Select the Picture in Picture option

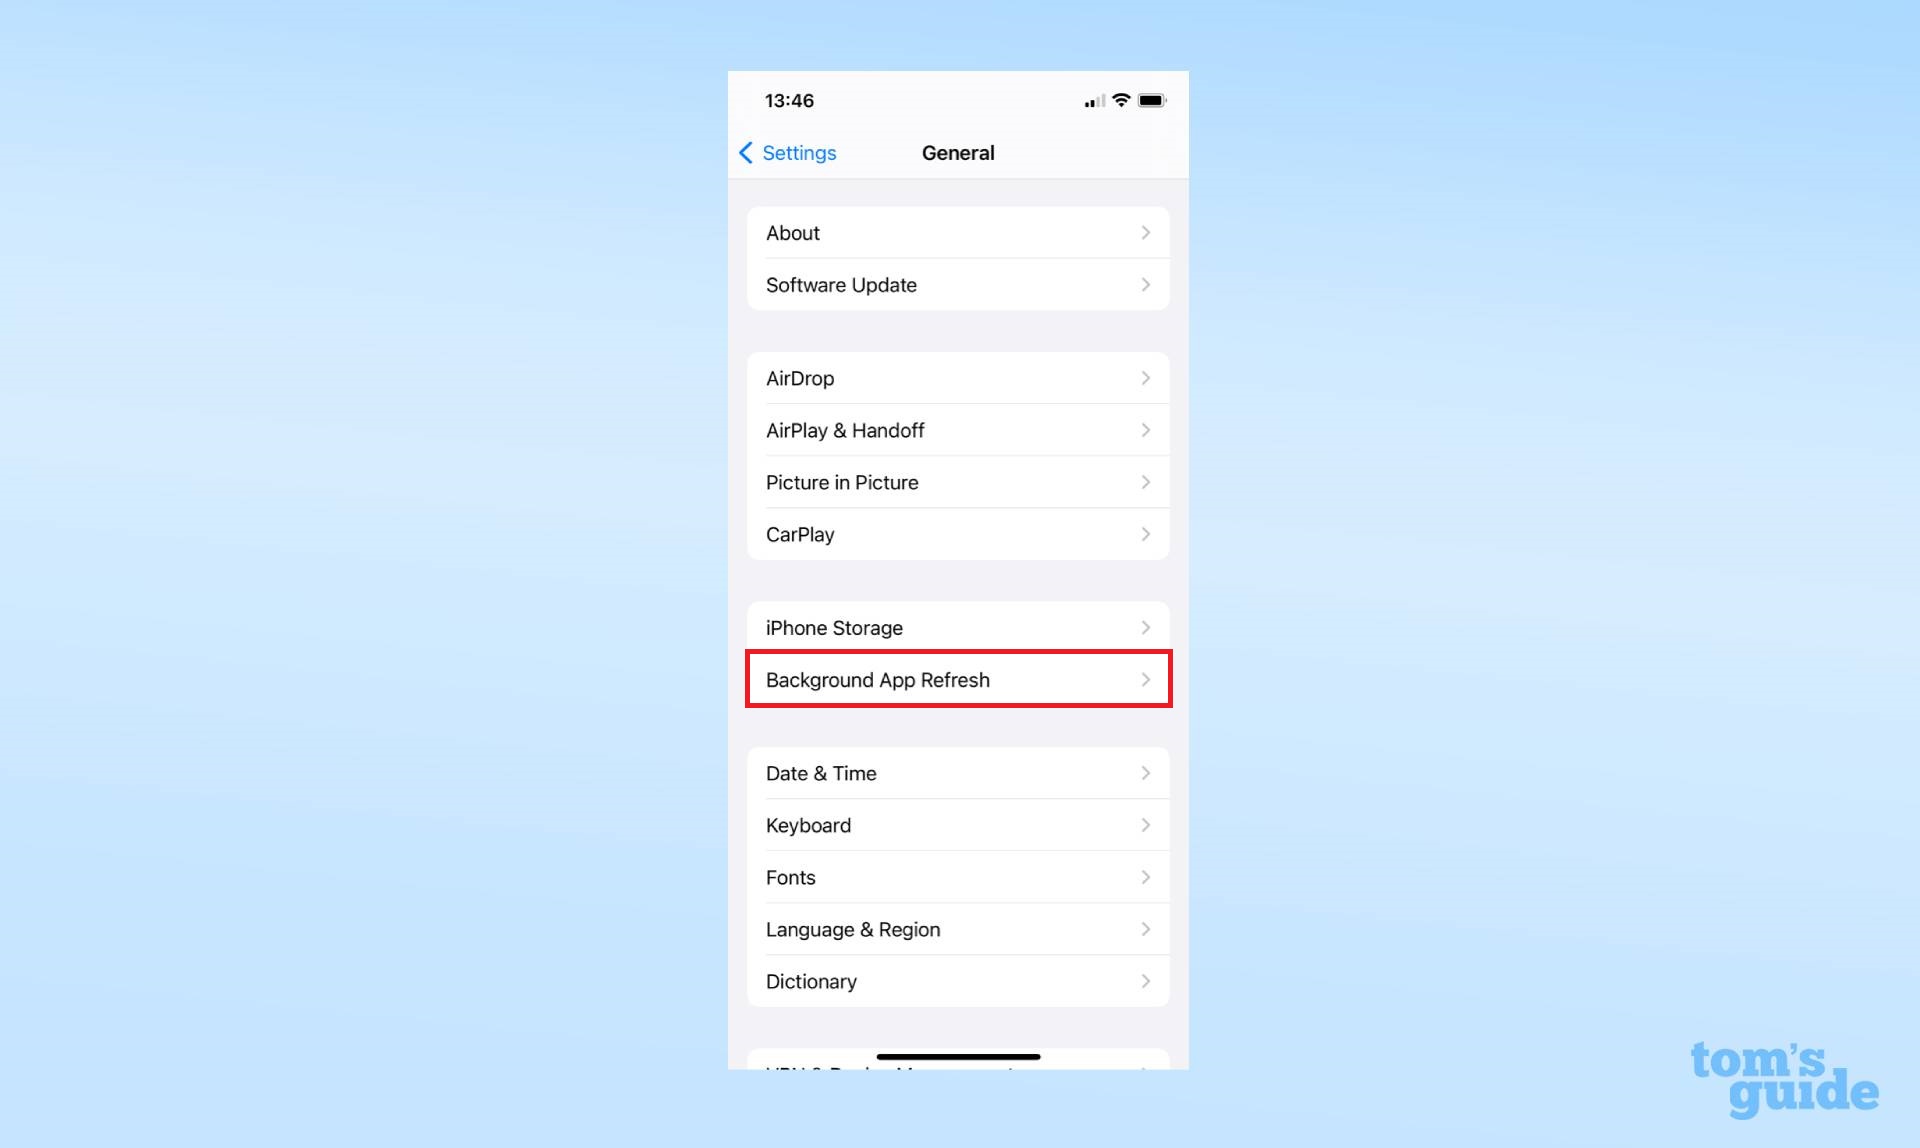957,481
